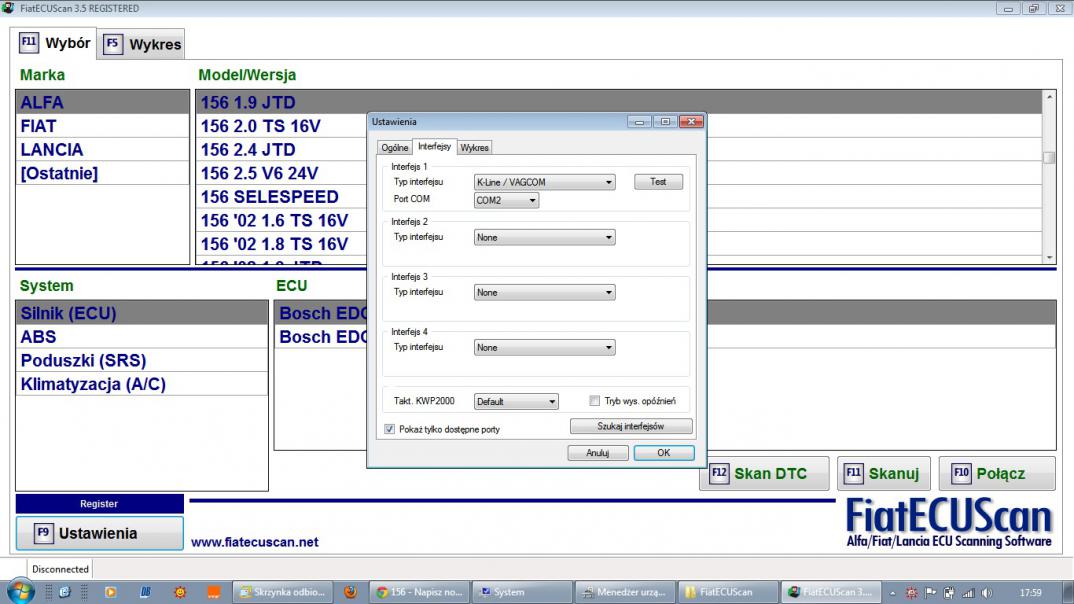Open the Takt. KWP2000 dropdown
Viewport: 1074px width, 604px height.
tap(516, 402)
